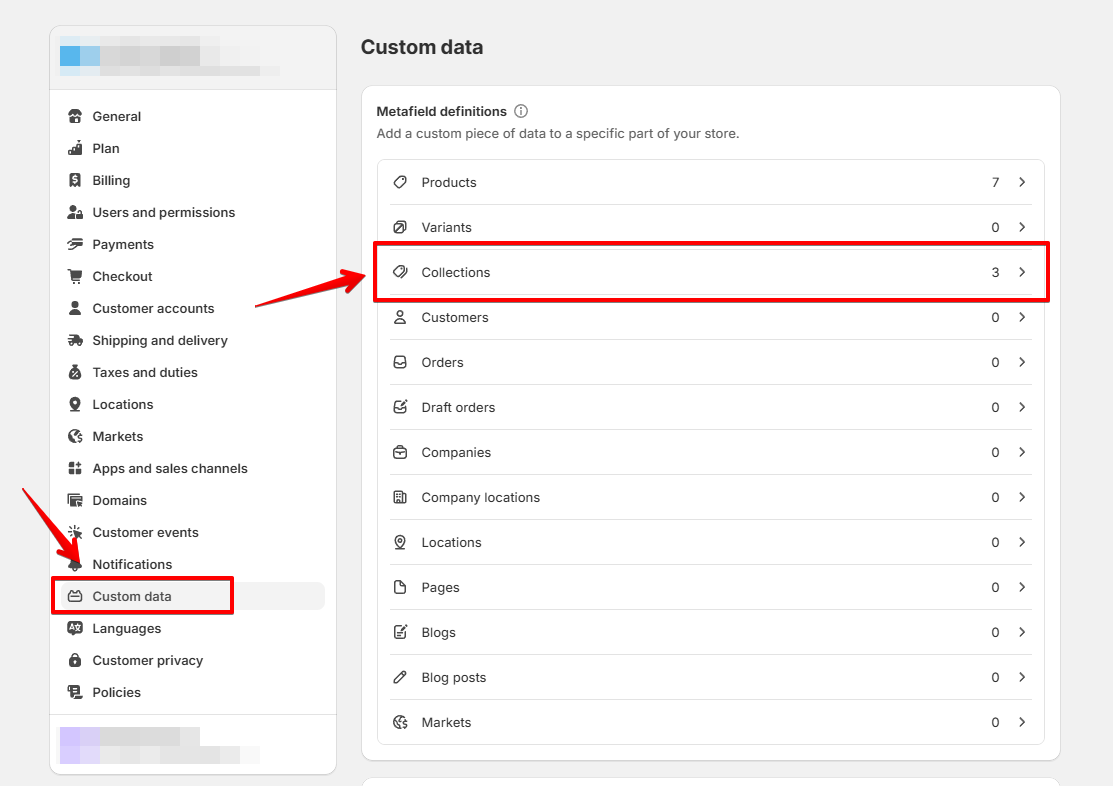
Task: Click the Metafield definitions info icon
Action: [x=521, y=111]
